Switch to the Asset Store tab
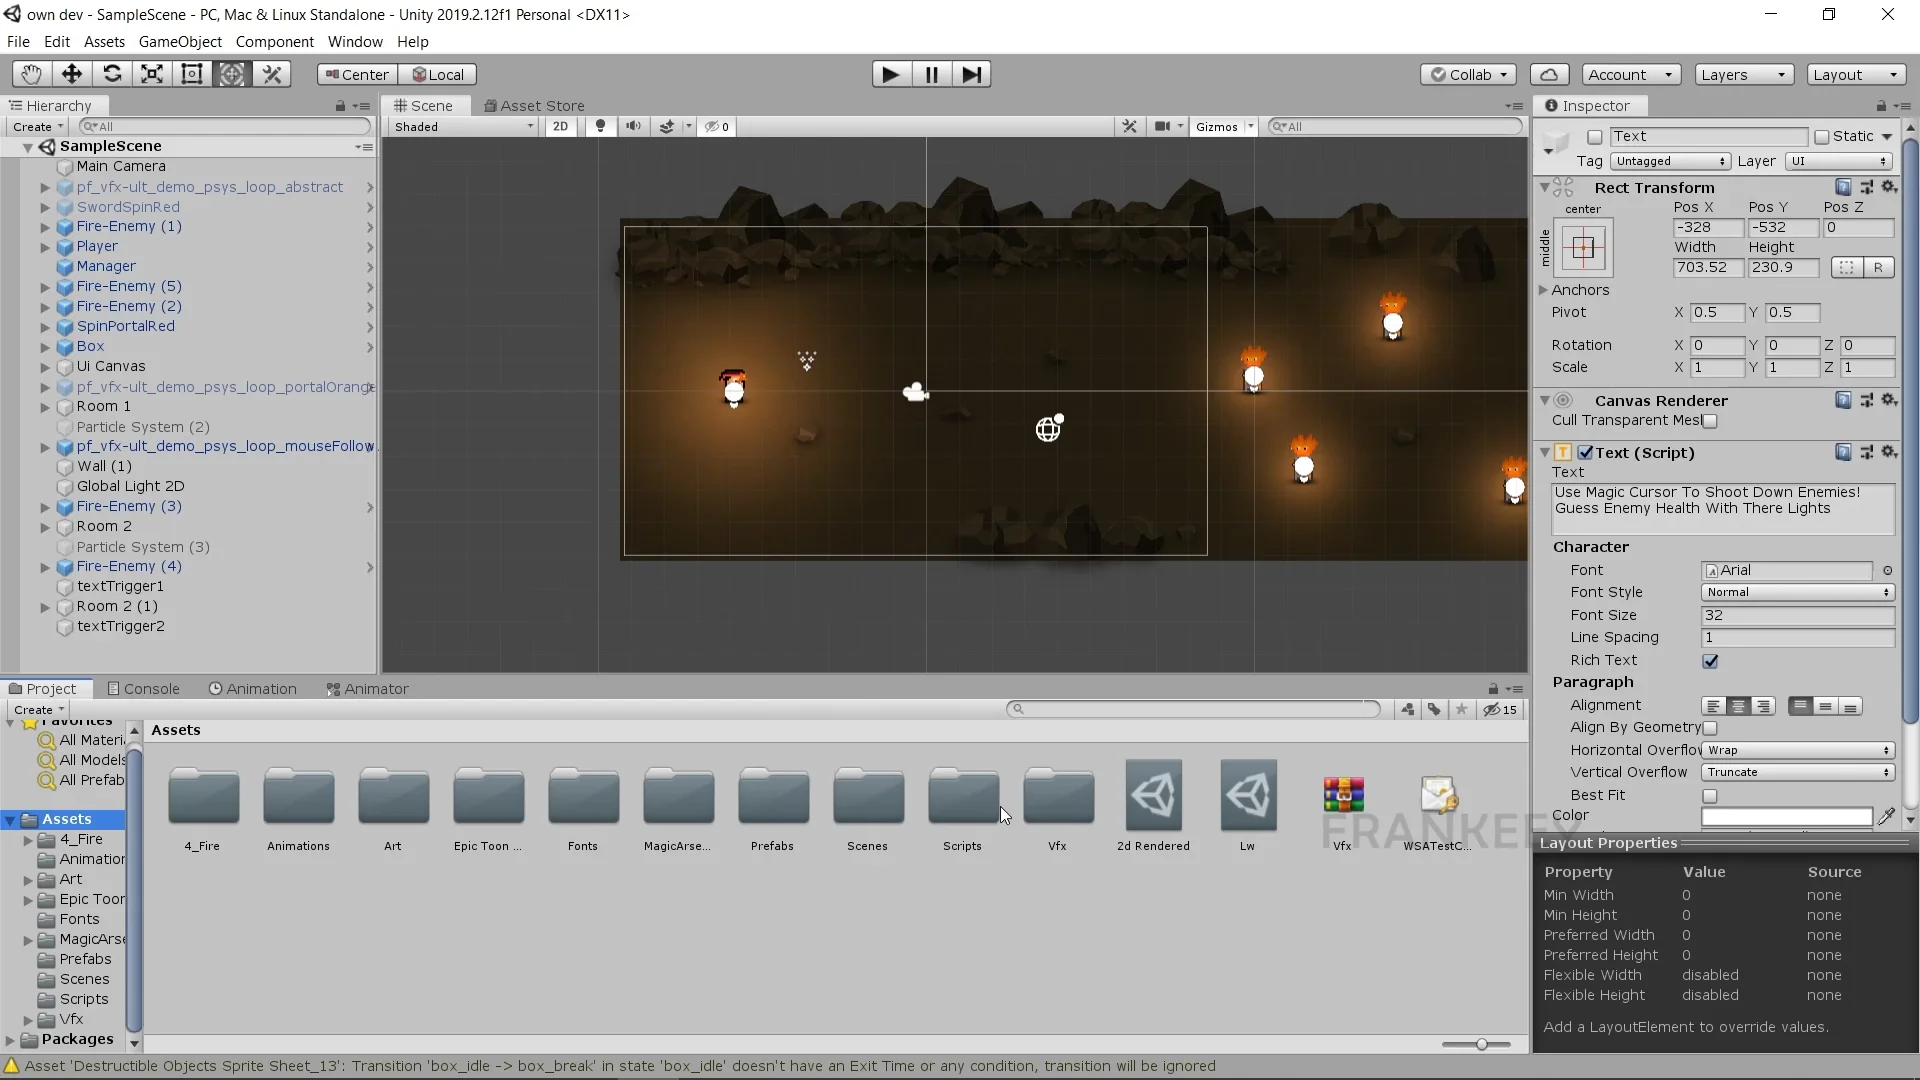 click(x=534, y=105)
